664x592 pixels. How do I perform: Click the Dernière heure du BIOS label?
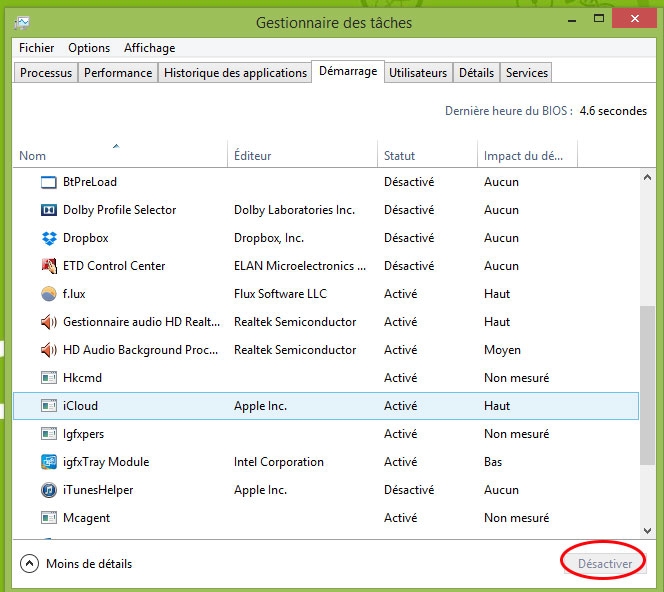tap(509, 111)
